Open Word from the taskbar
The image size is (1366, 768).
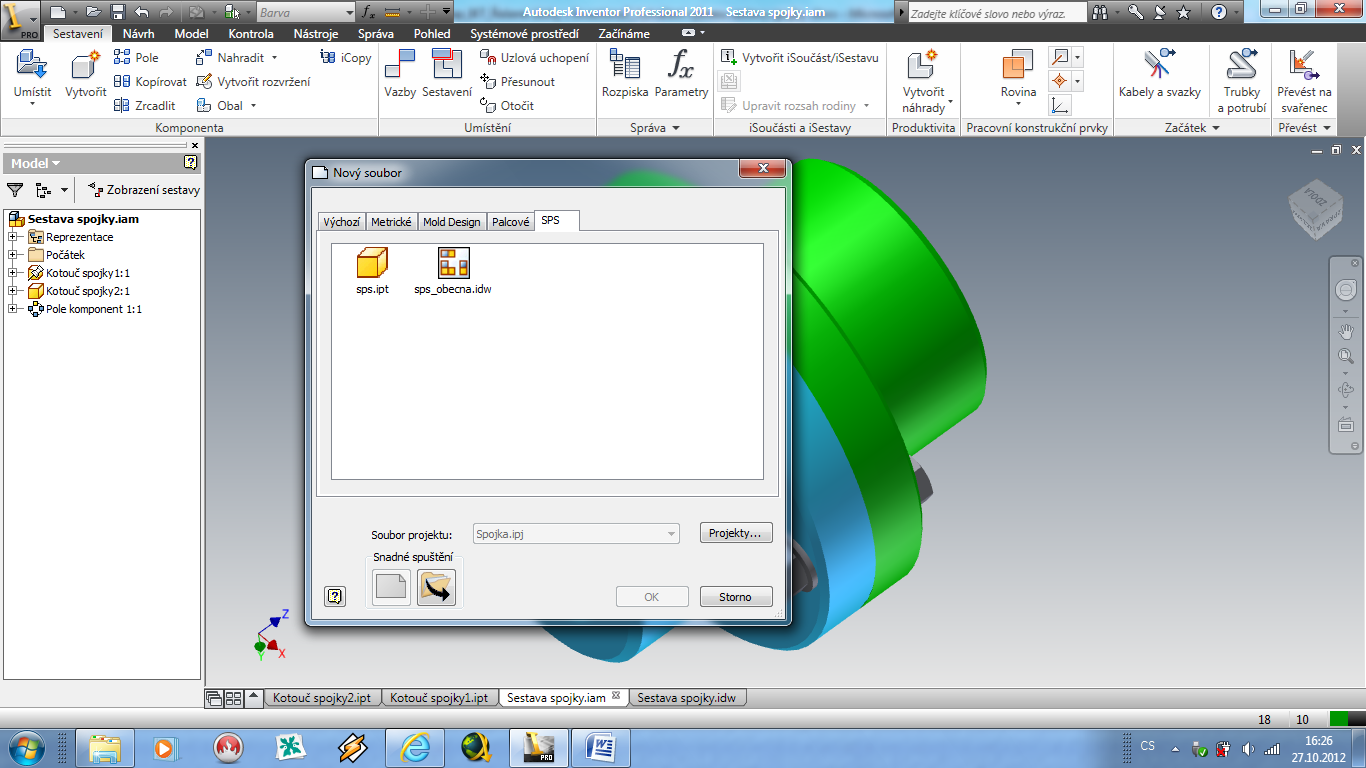click(602, 748)
